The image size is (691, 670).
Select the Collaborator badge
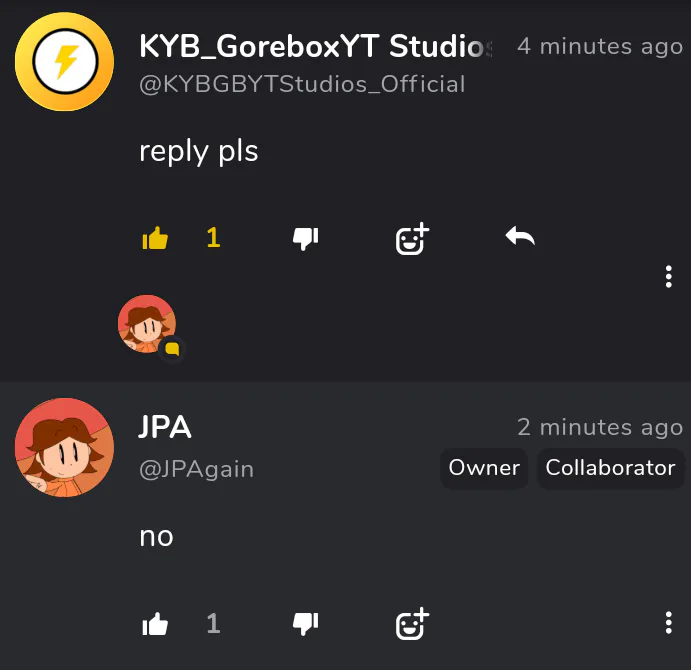tap(610, 468)
